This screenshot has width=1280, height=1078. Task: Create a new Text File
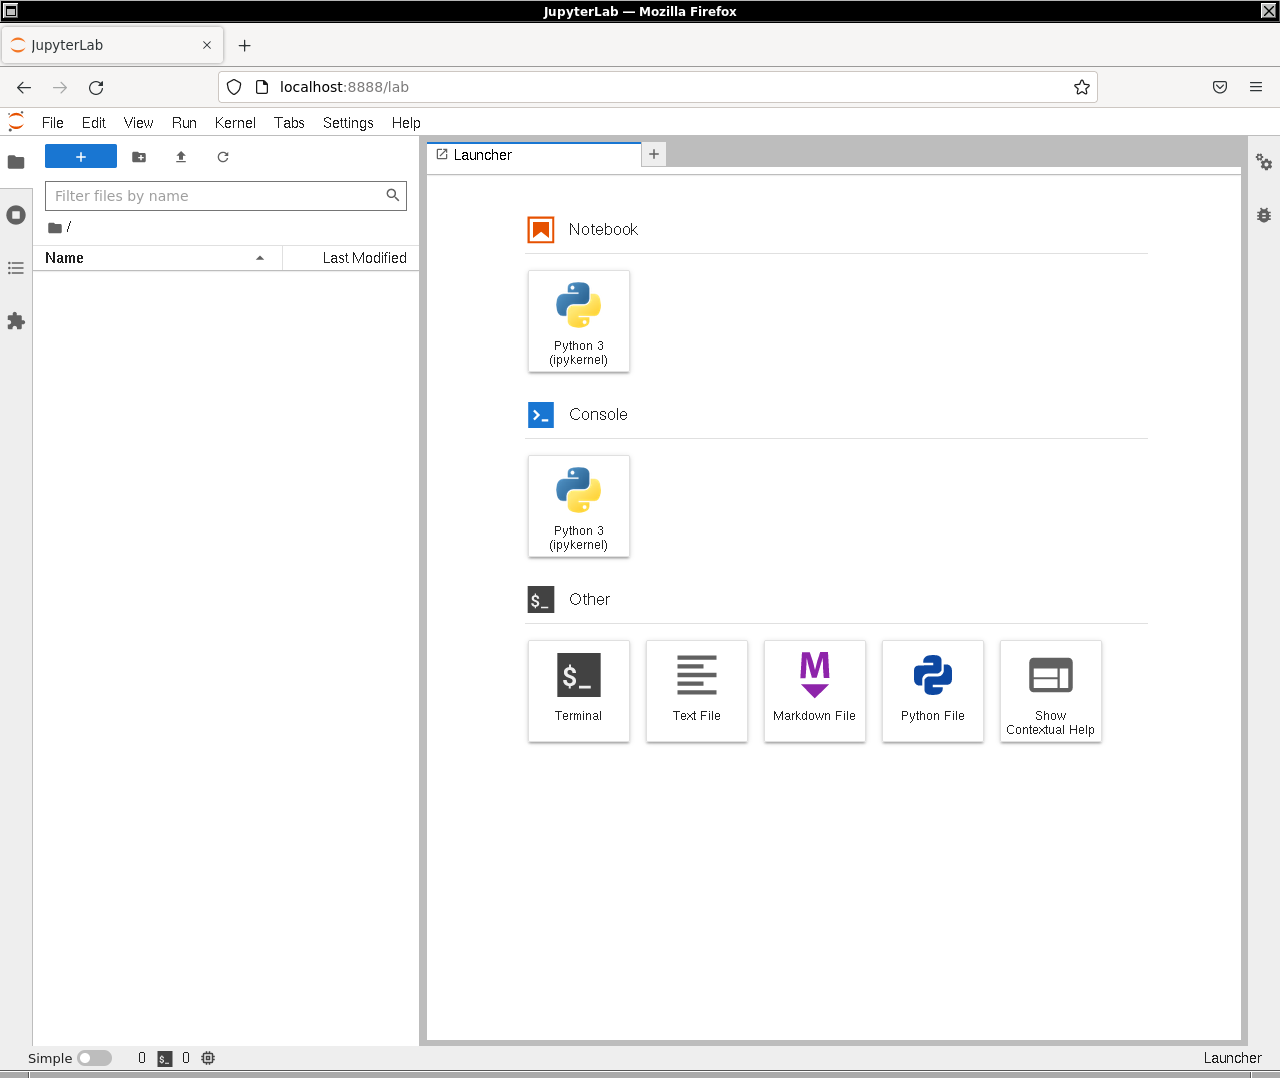pos(697,691)
